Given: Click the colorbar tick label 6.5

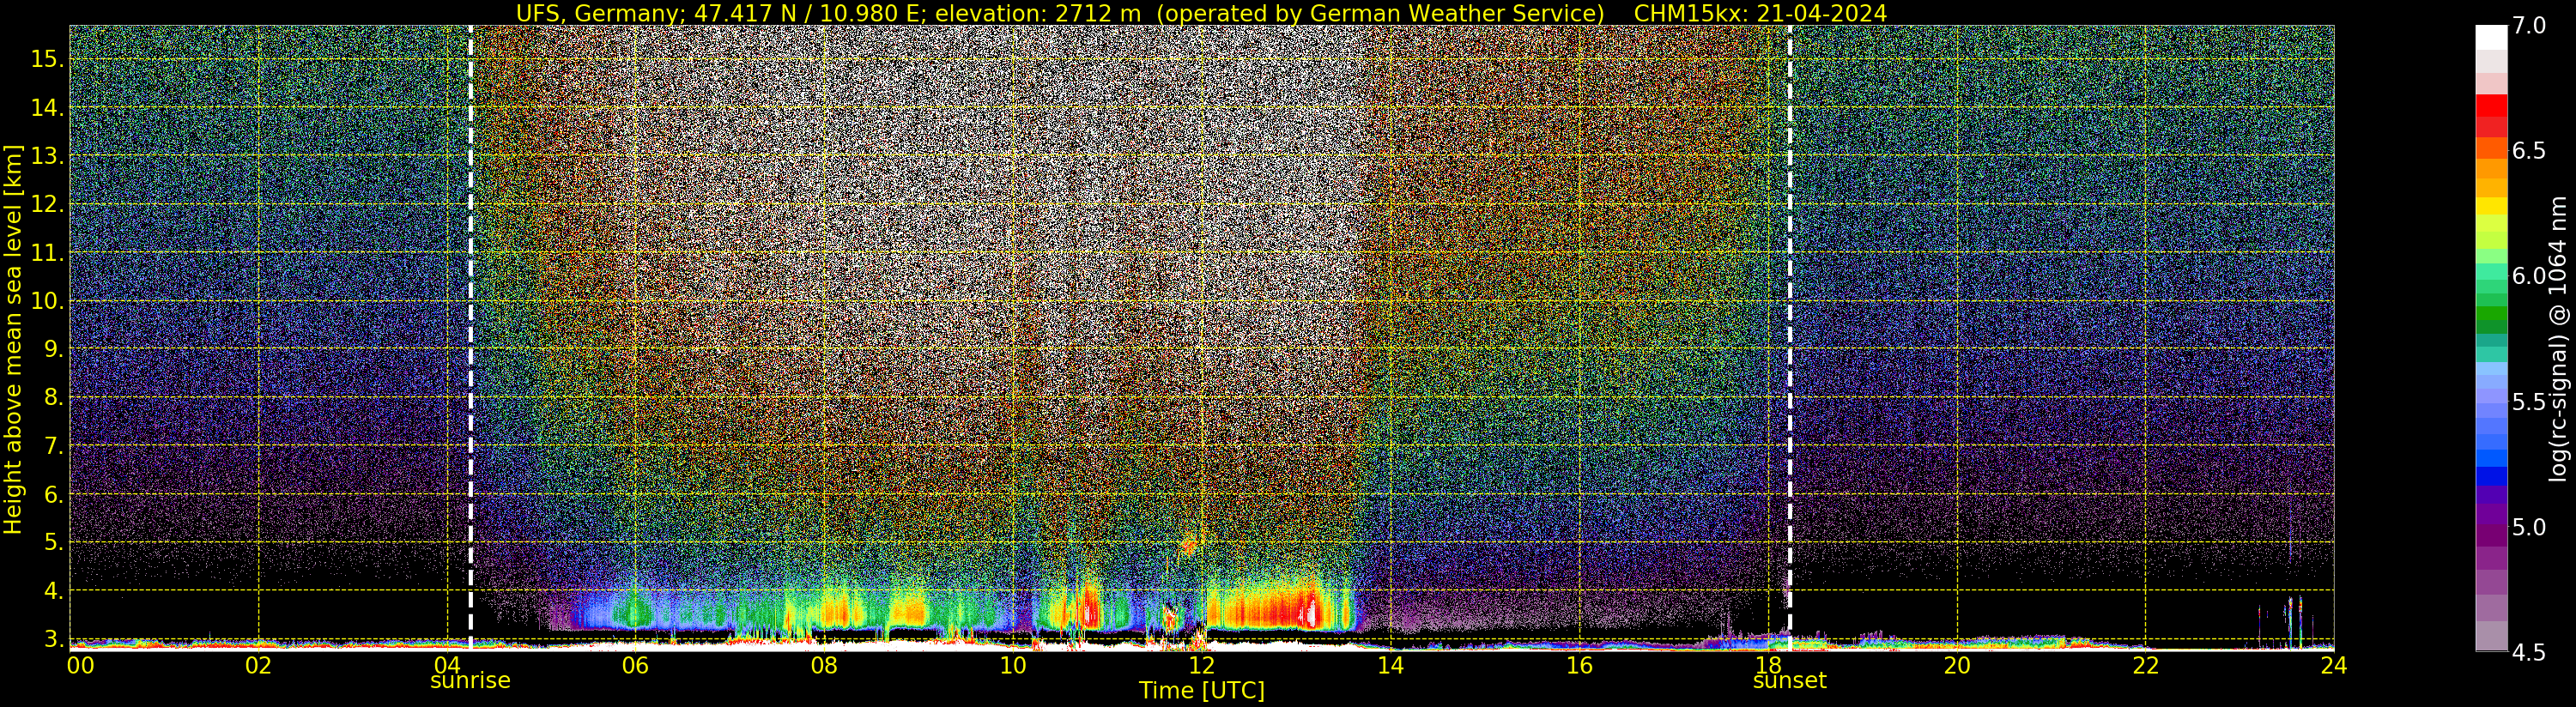Looking at the screenshot, I should (2529, 151).
